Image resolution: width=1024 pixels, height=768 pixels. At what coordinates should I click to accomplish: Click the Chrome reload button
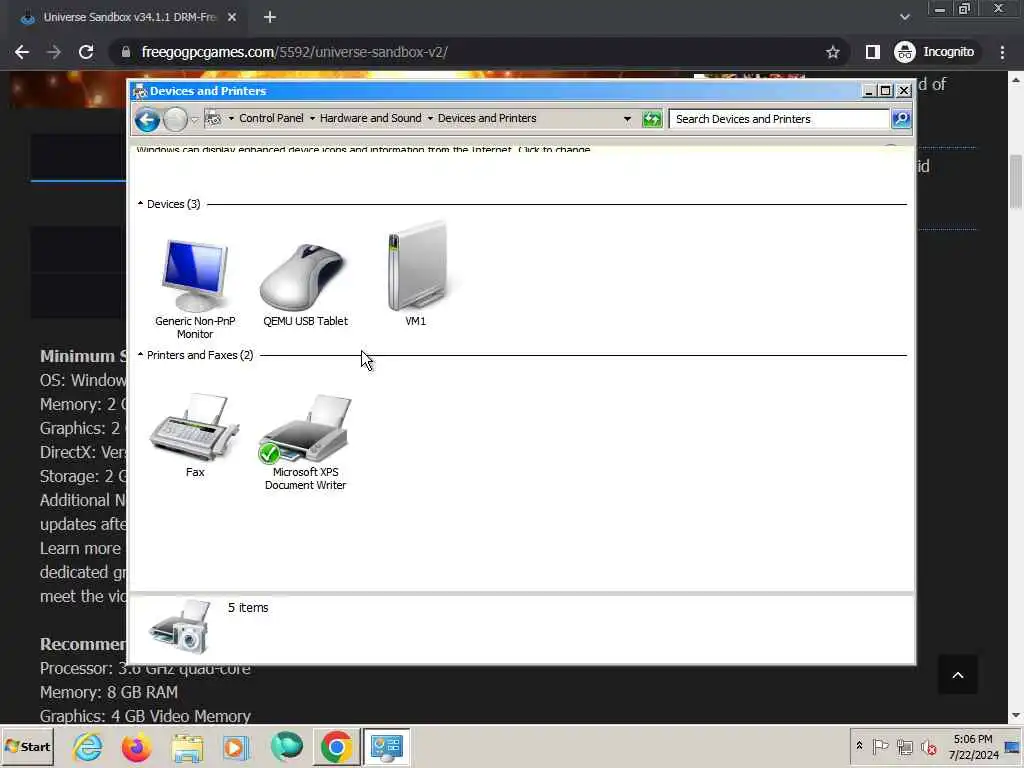click(86, 52)
